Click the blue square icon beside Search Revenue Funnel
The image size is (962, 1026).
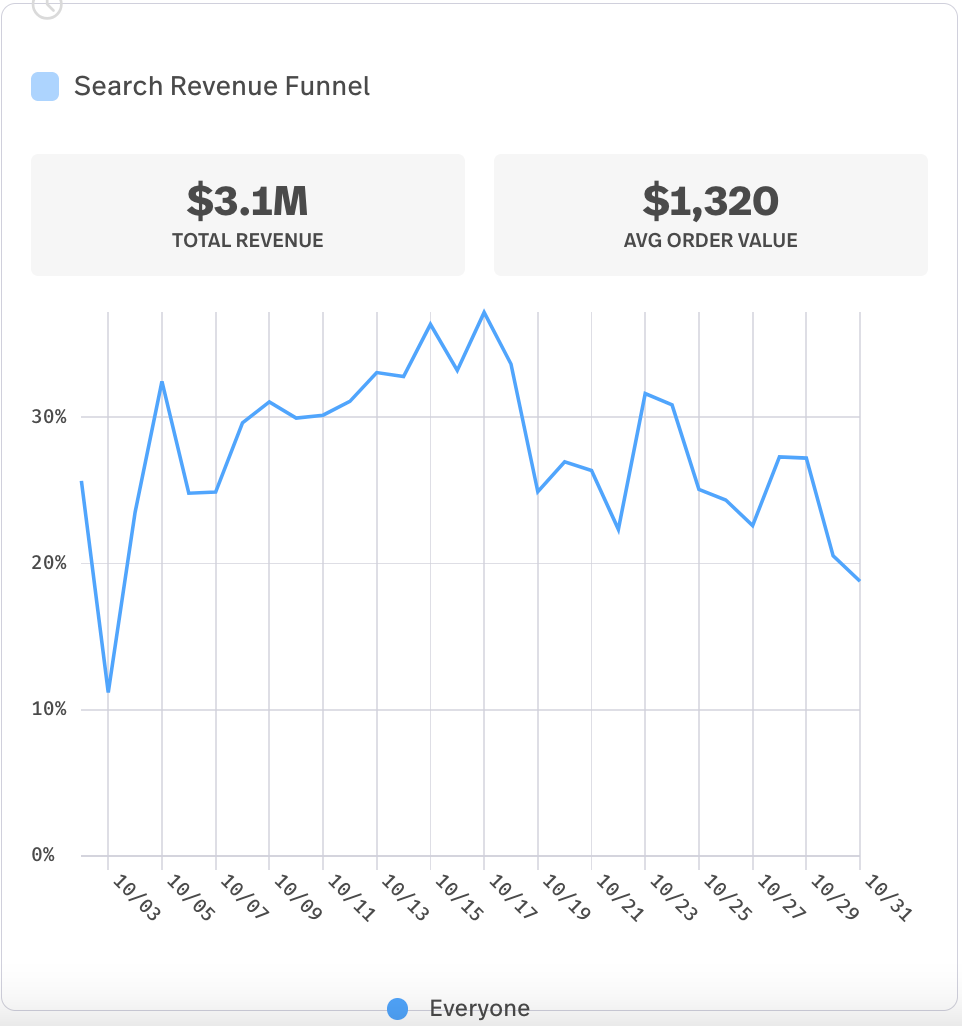point(45,86)
